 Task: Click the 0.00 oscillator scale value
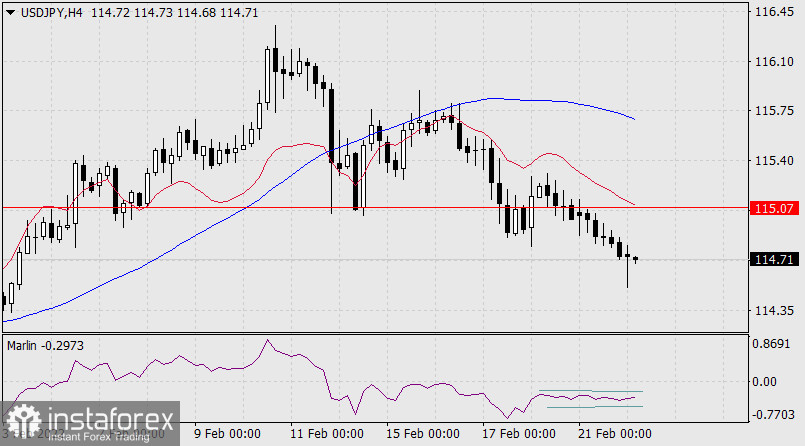[764, 382]
